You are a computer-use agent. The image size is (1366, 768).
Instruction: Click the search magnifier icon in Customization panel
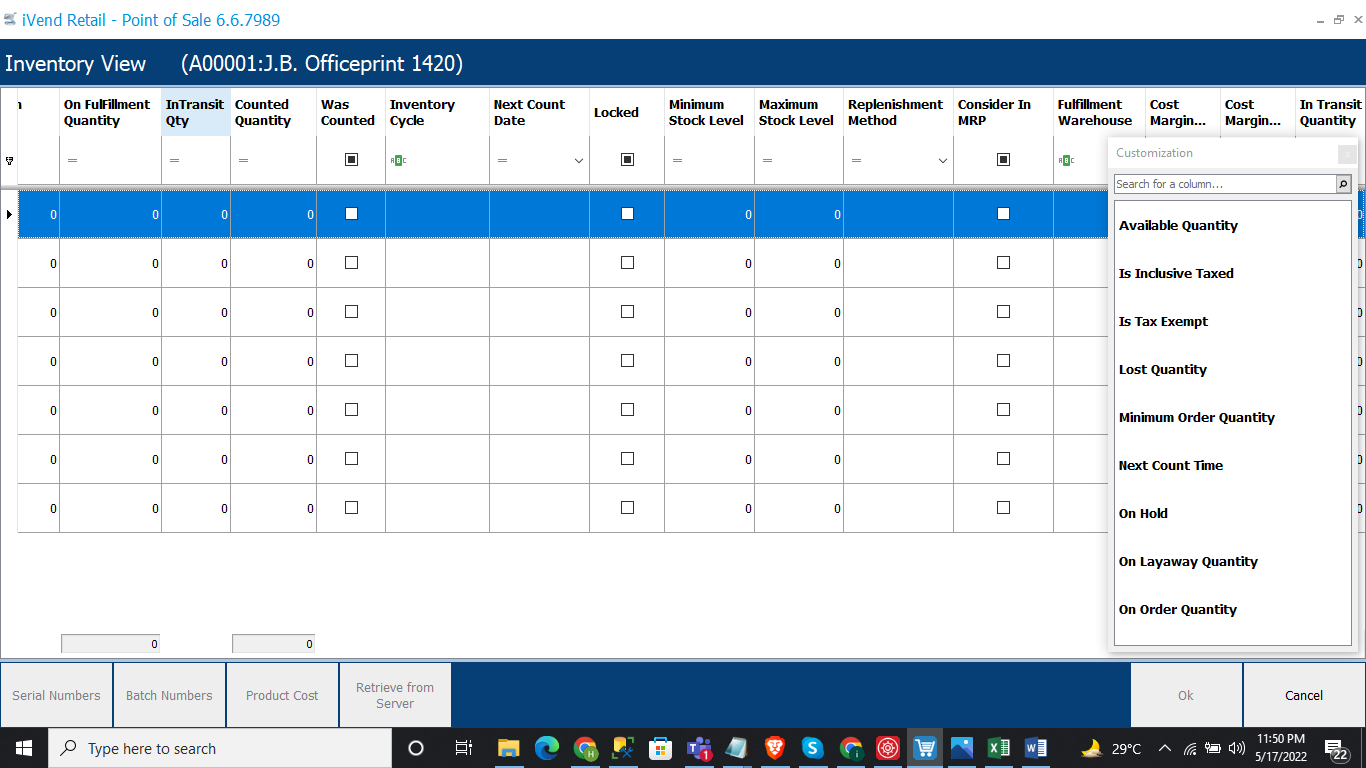(x=1343, y=184)
